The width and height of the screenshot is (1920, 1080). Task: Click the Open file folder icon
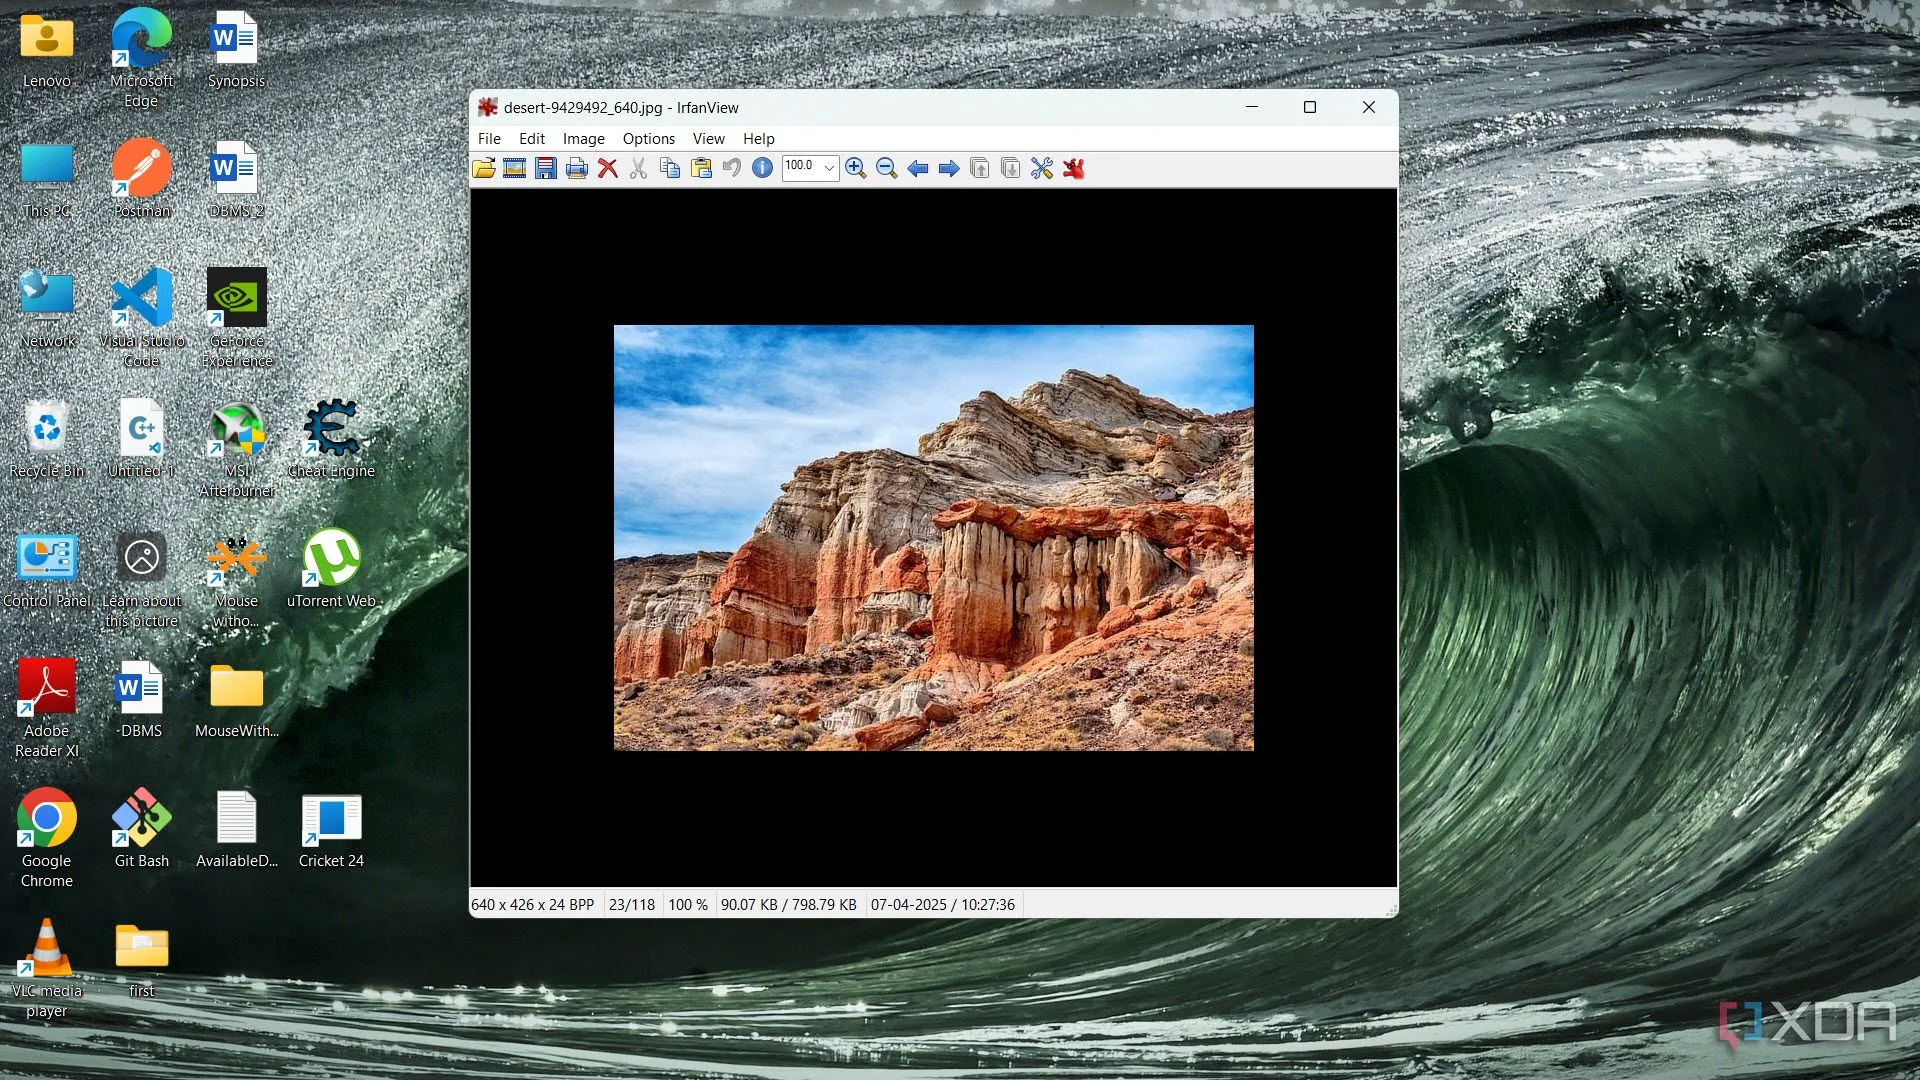pos(484,168)
